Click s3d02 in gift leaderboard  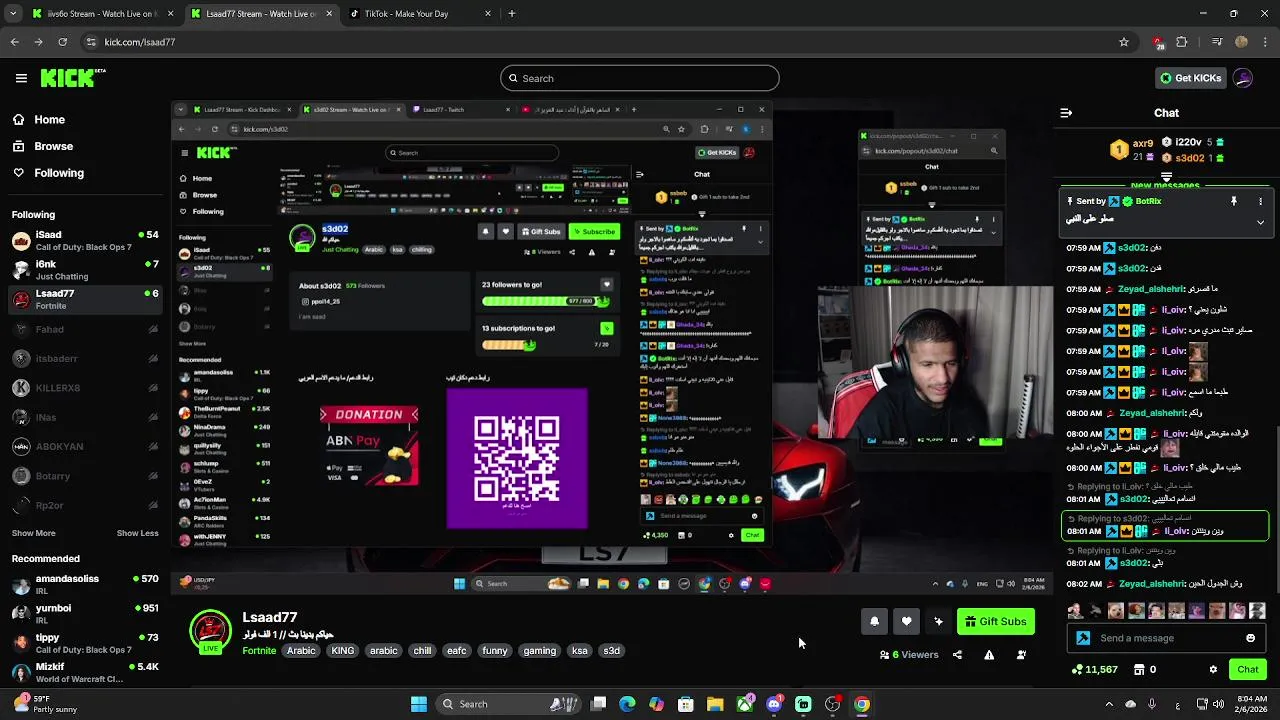tap(1190, 158)
